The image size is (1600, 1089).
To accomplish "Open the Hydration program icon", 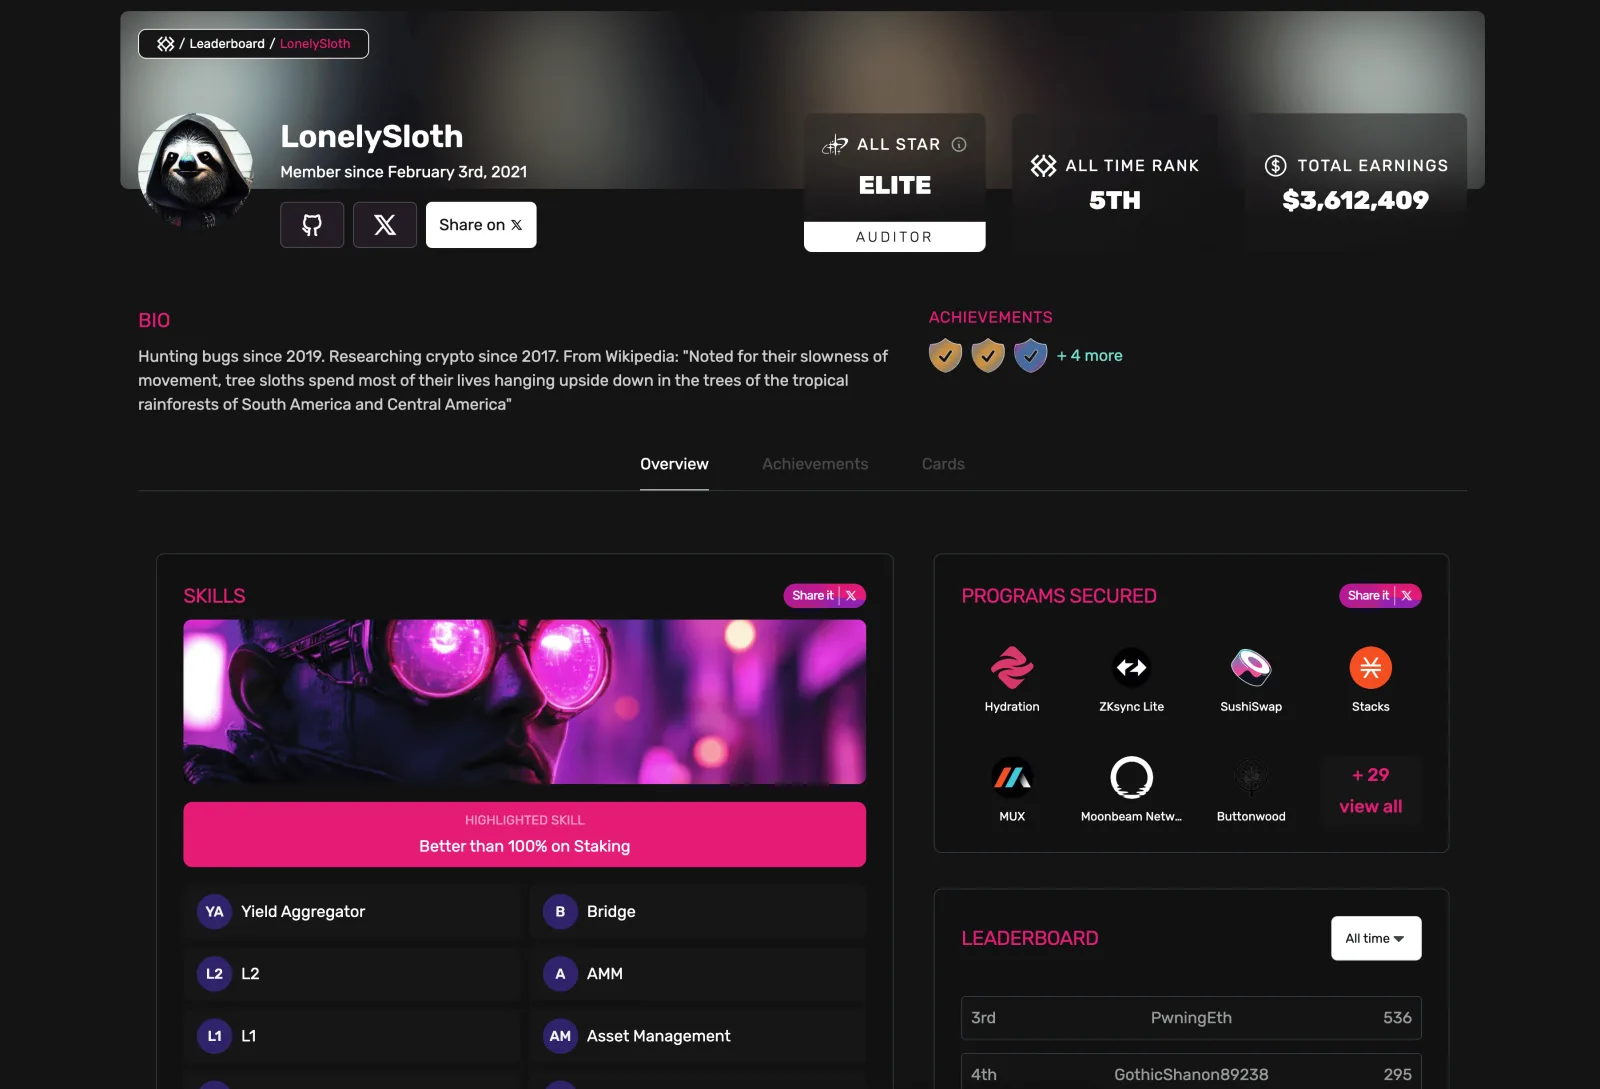I will point(1012,667).
